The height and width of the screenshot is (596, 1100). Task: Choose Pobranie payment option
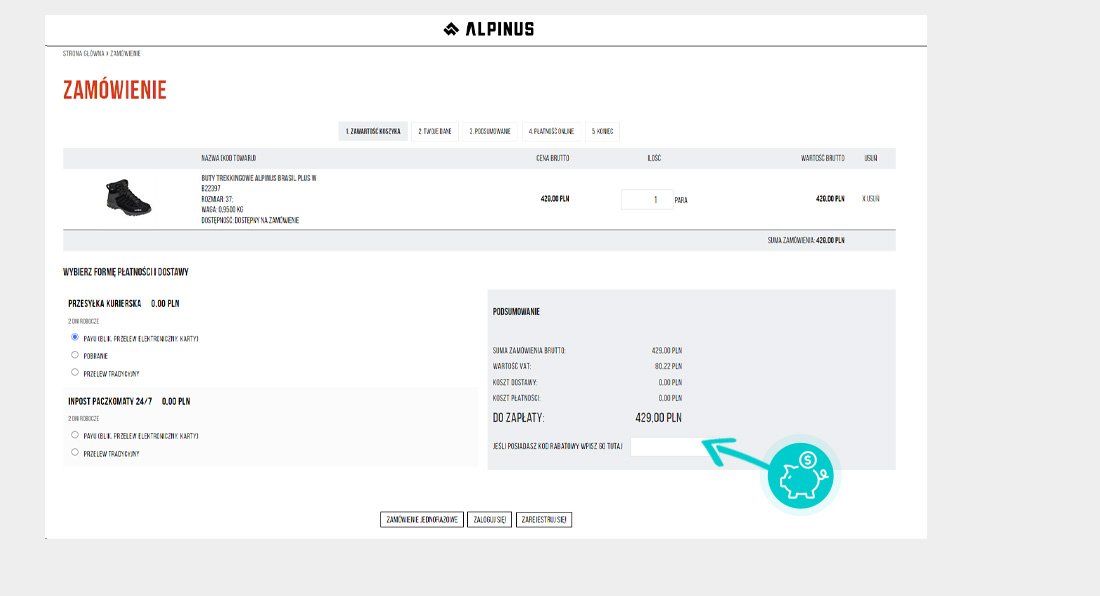[x=75, y=355]
